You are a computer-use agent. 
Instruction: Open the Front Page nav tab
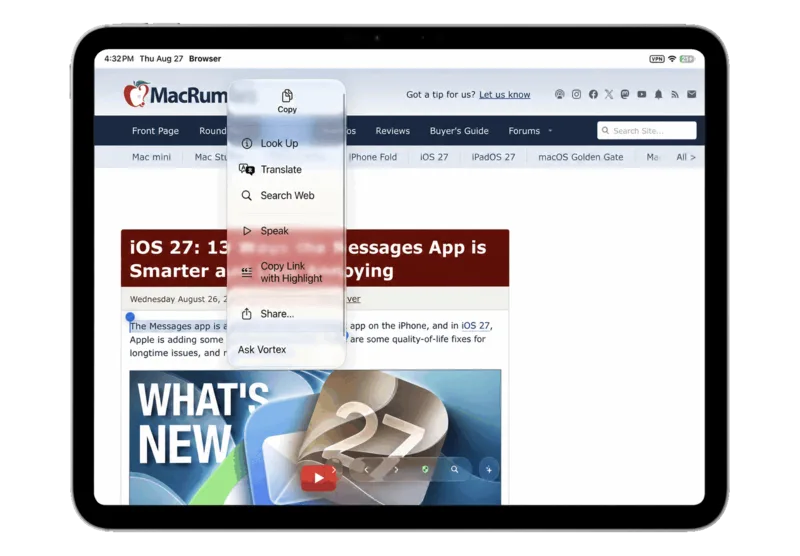pyautogui.click(x=155, y=131)
